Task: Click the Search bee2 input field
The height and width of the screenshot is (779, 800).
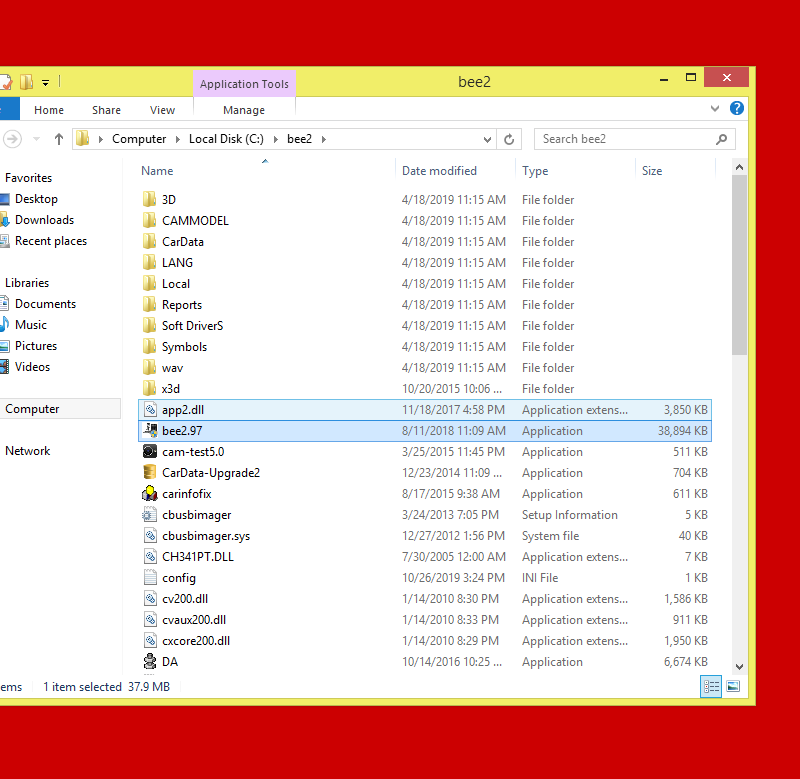Action: (625, 139)
